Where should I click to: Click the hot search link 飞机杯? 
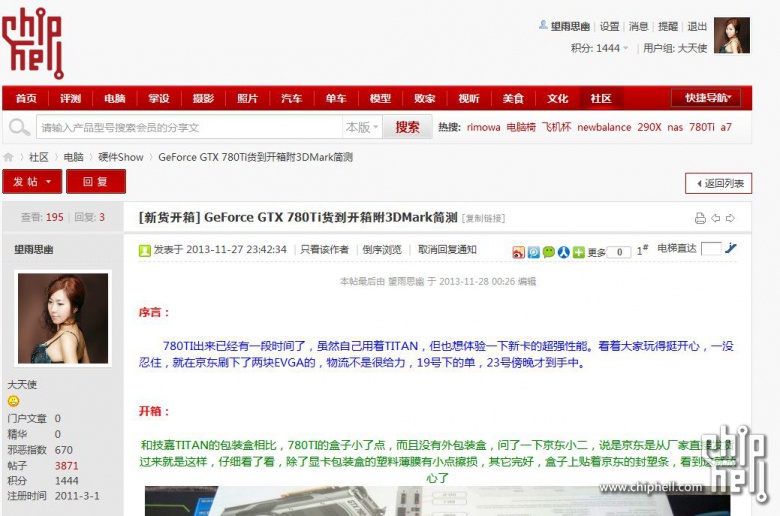(556, 127)
